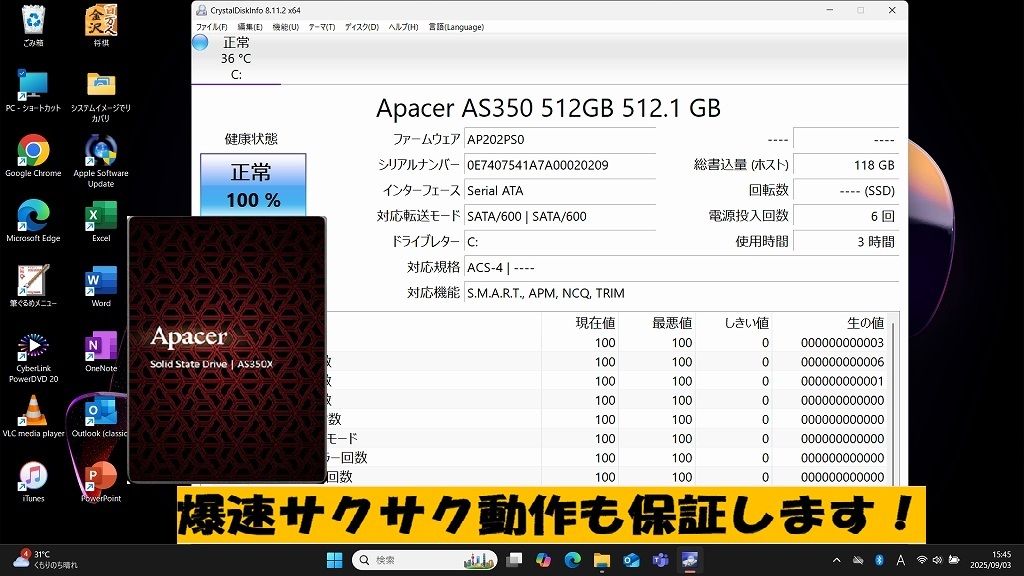
Task: Click the IME mode A indicator
Action: 901,560
